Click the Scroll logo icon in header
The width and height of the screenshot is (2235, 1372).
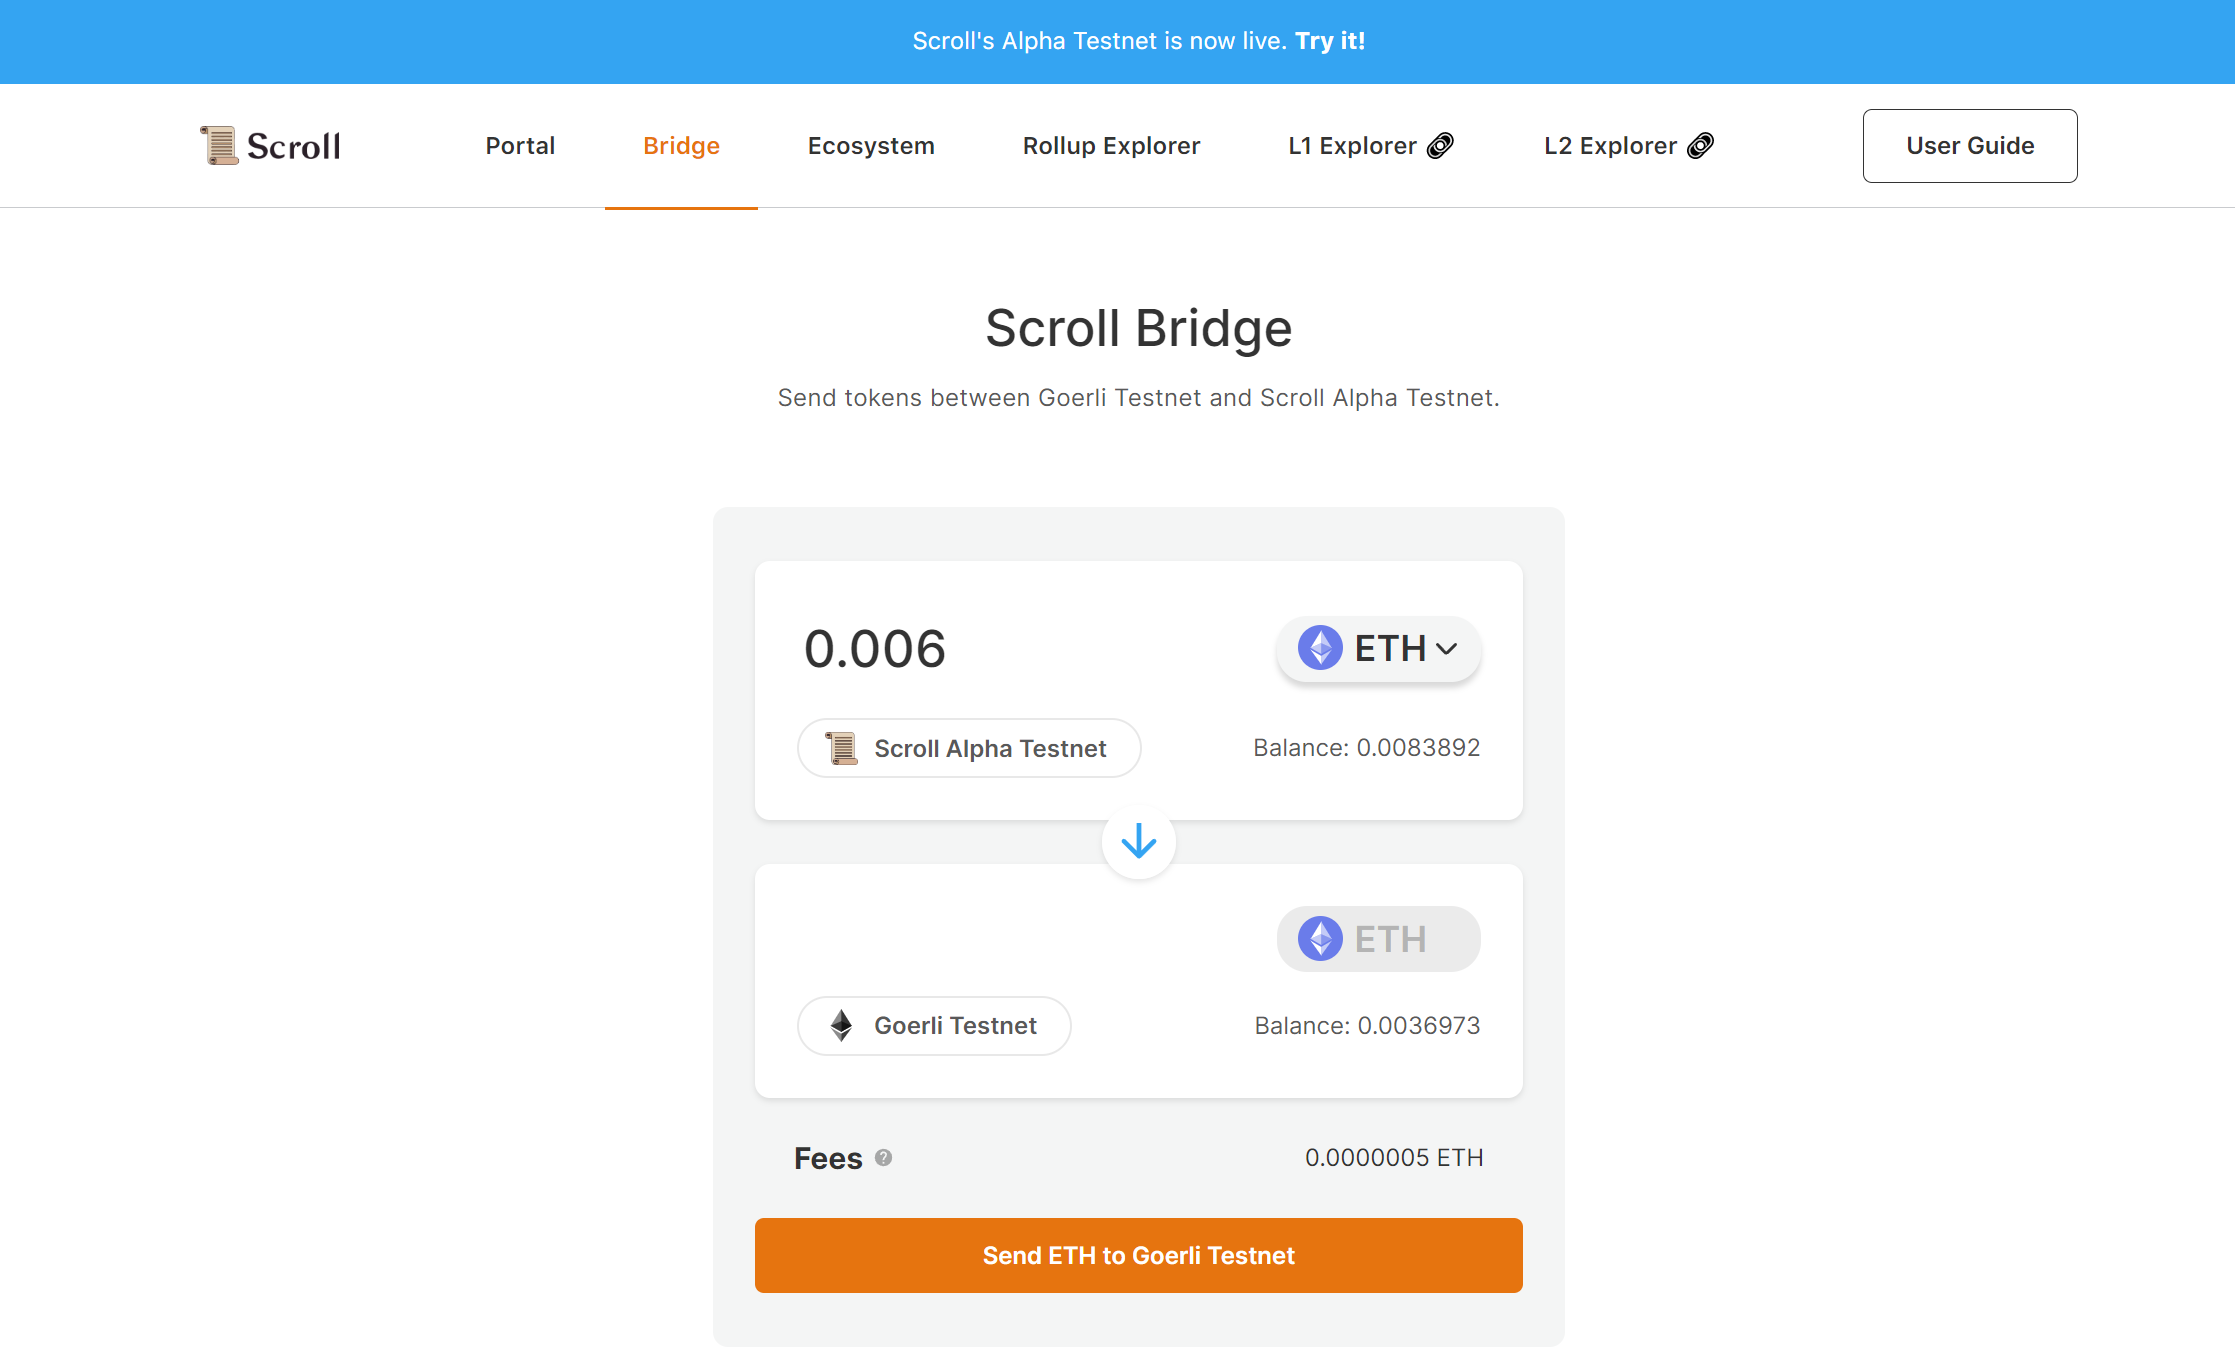point(219,146)
